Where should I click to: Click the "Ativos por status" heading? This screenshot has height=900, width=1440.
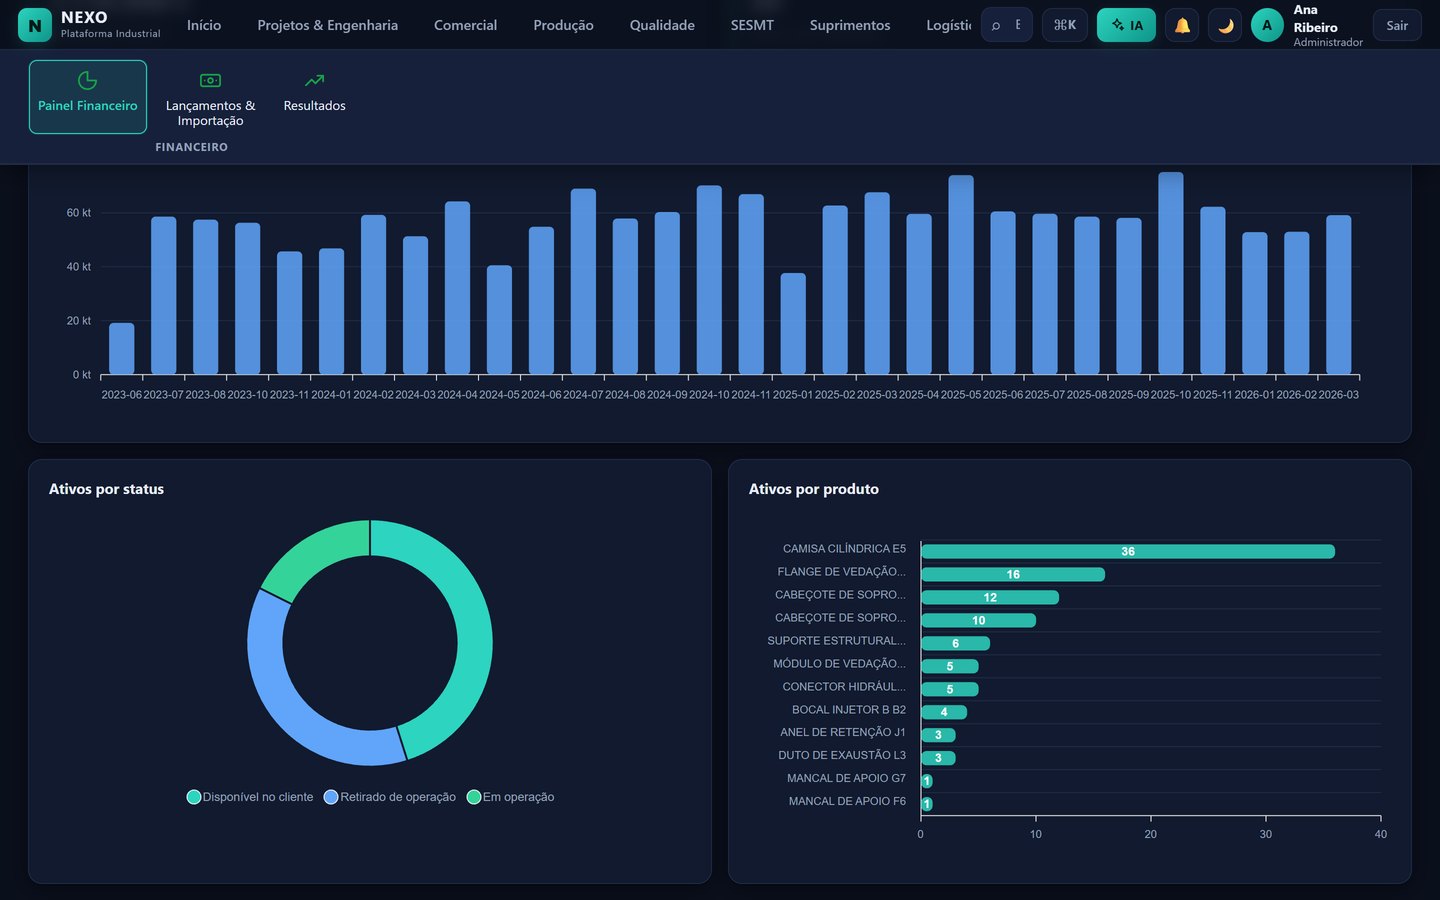(106, 489)
